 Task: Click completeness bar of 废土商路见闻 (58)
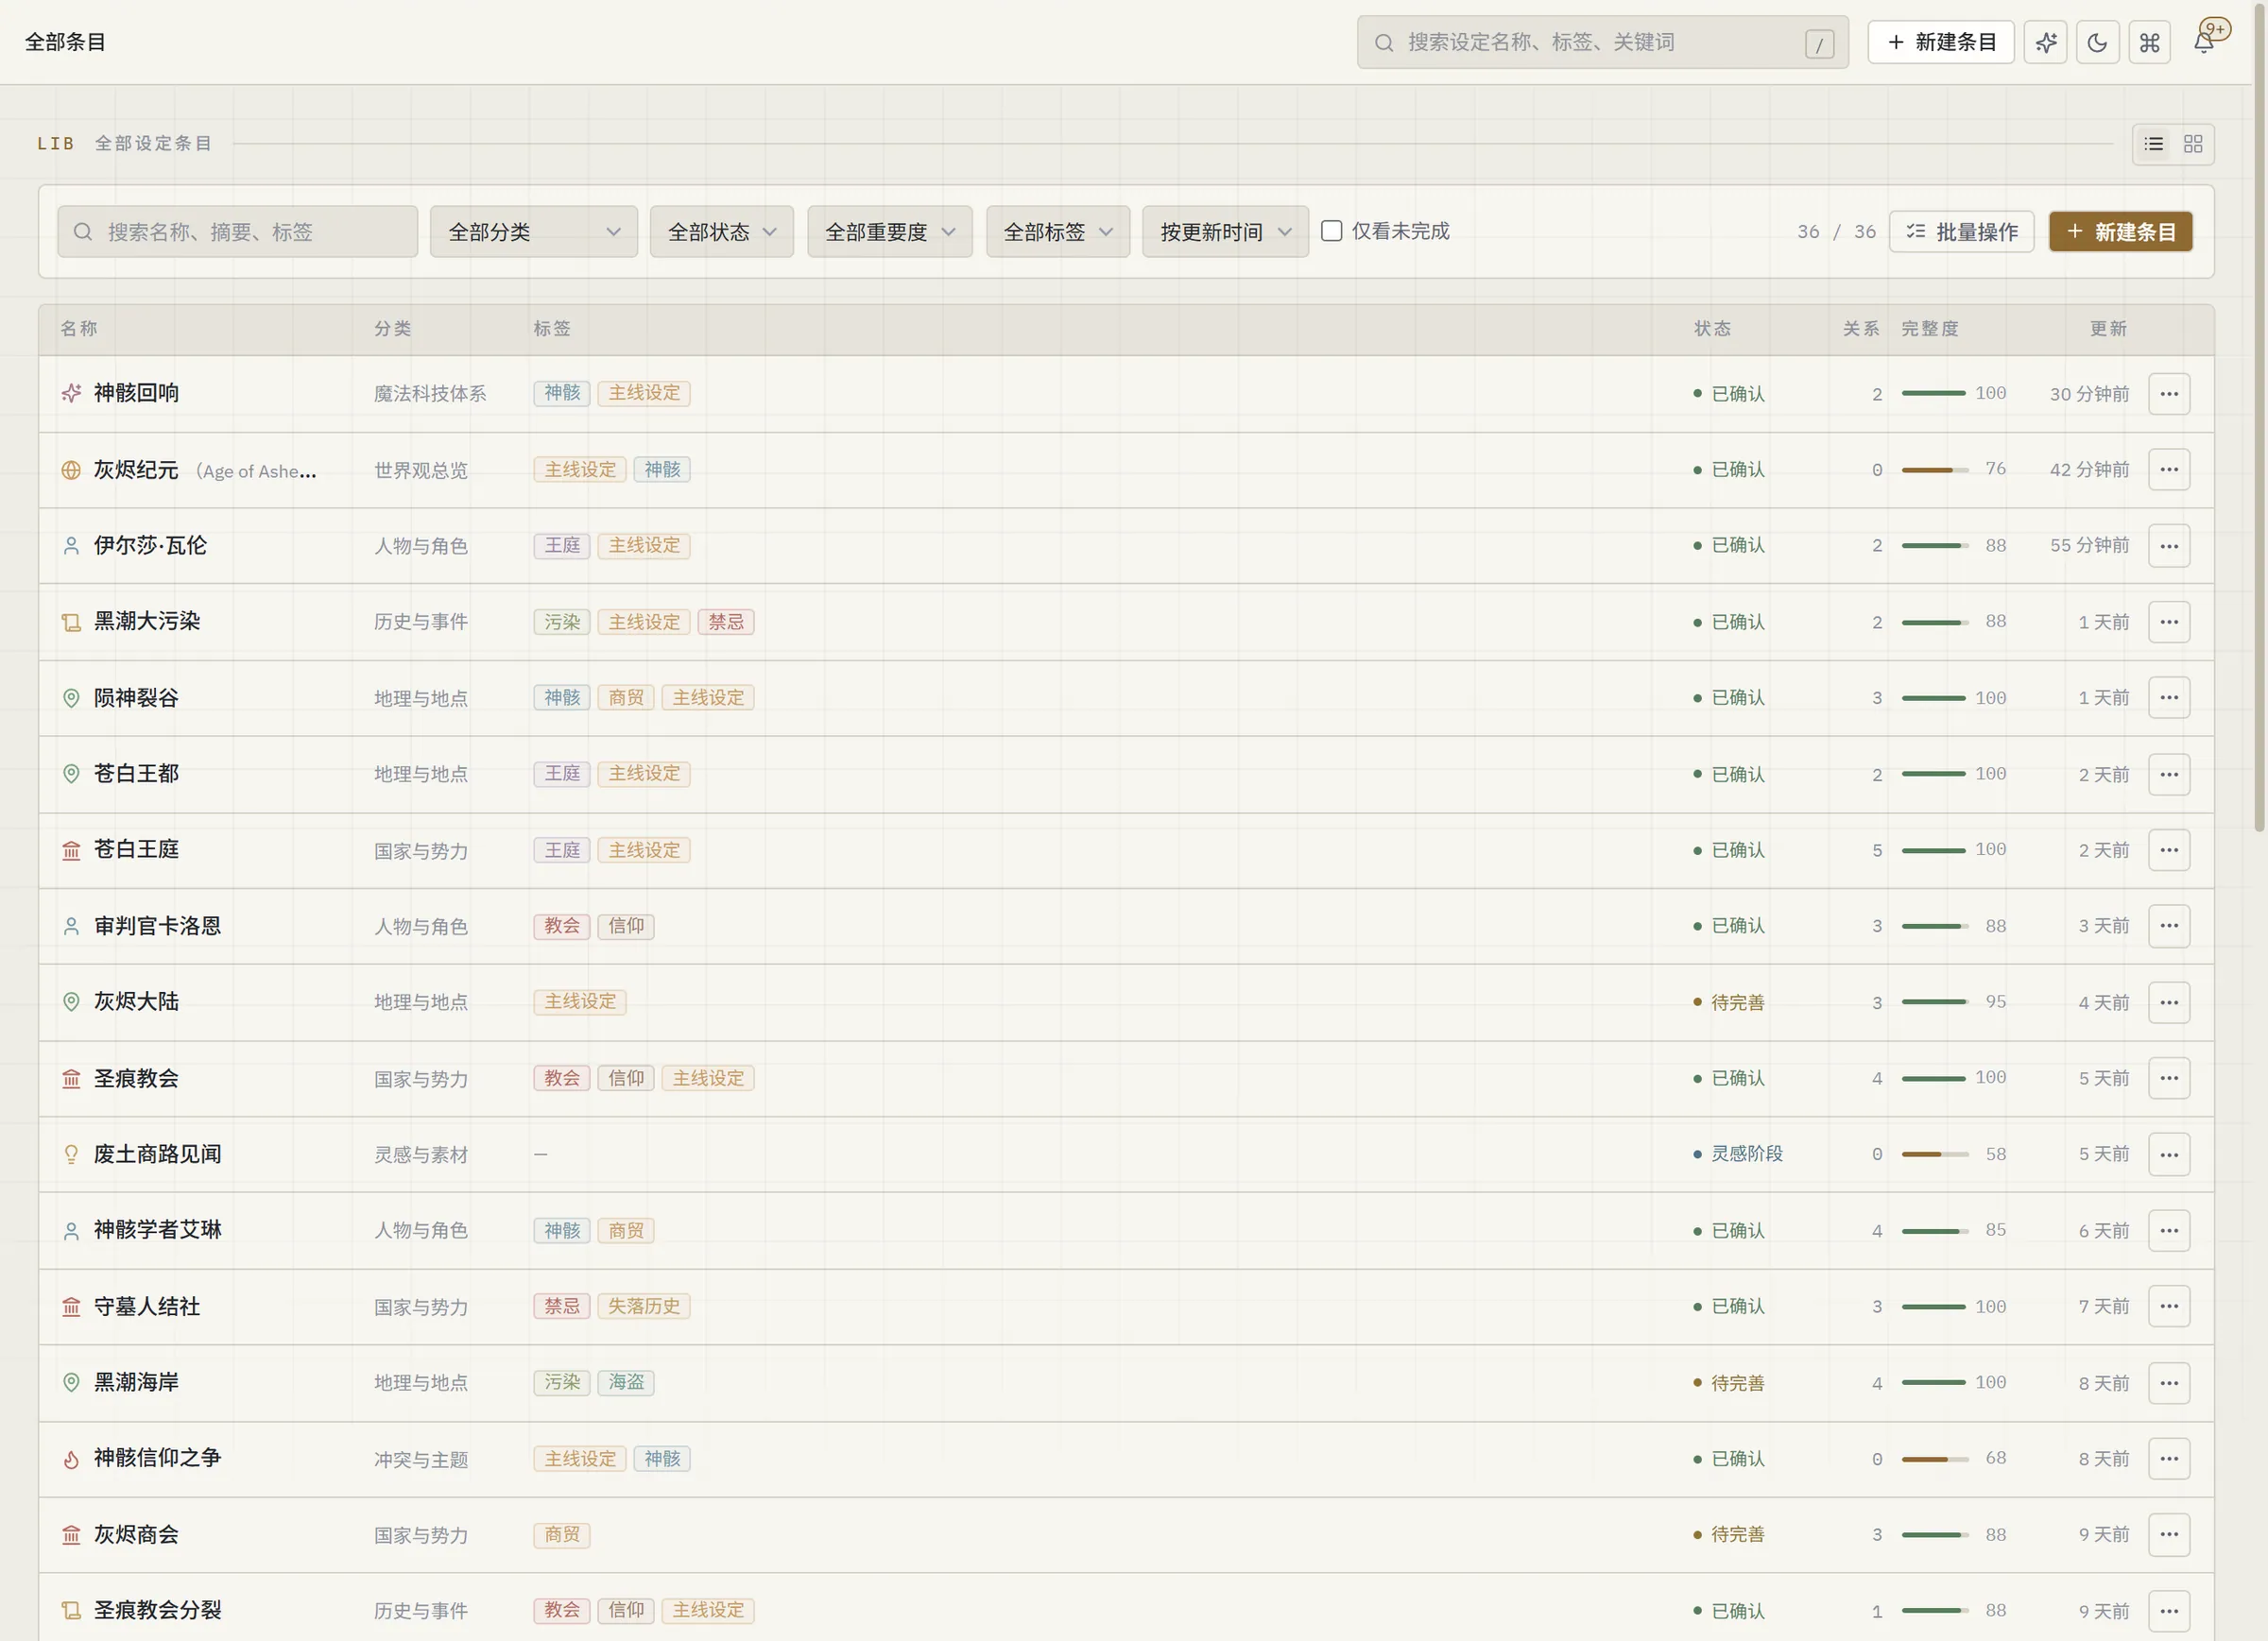point(1935,1154)
